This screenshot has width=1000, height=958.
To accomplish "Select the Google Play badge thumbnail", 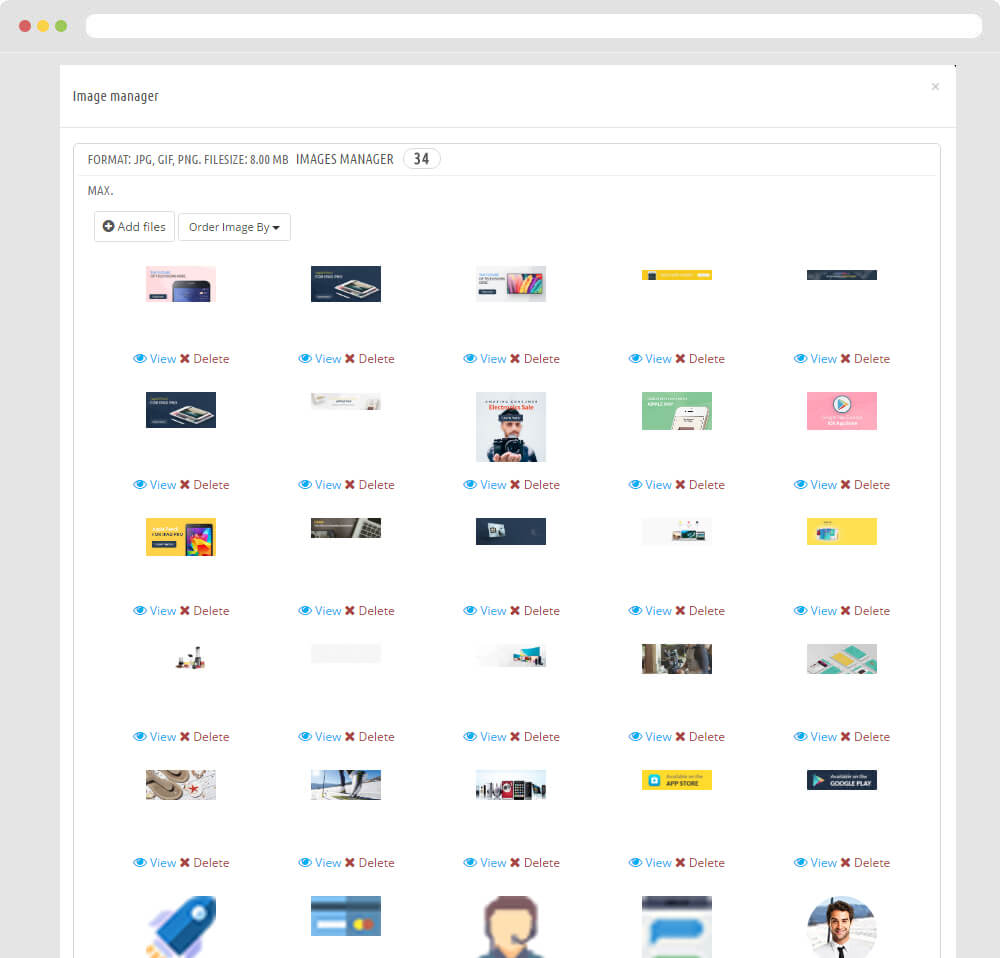I will 841,780.
